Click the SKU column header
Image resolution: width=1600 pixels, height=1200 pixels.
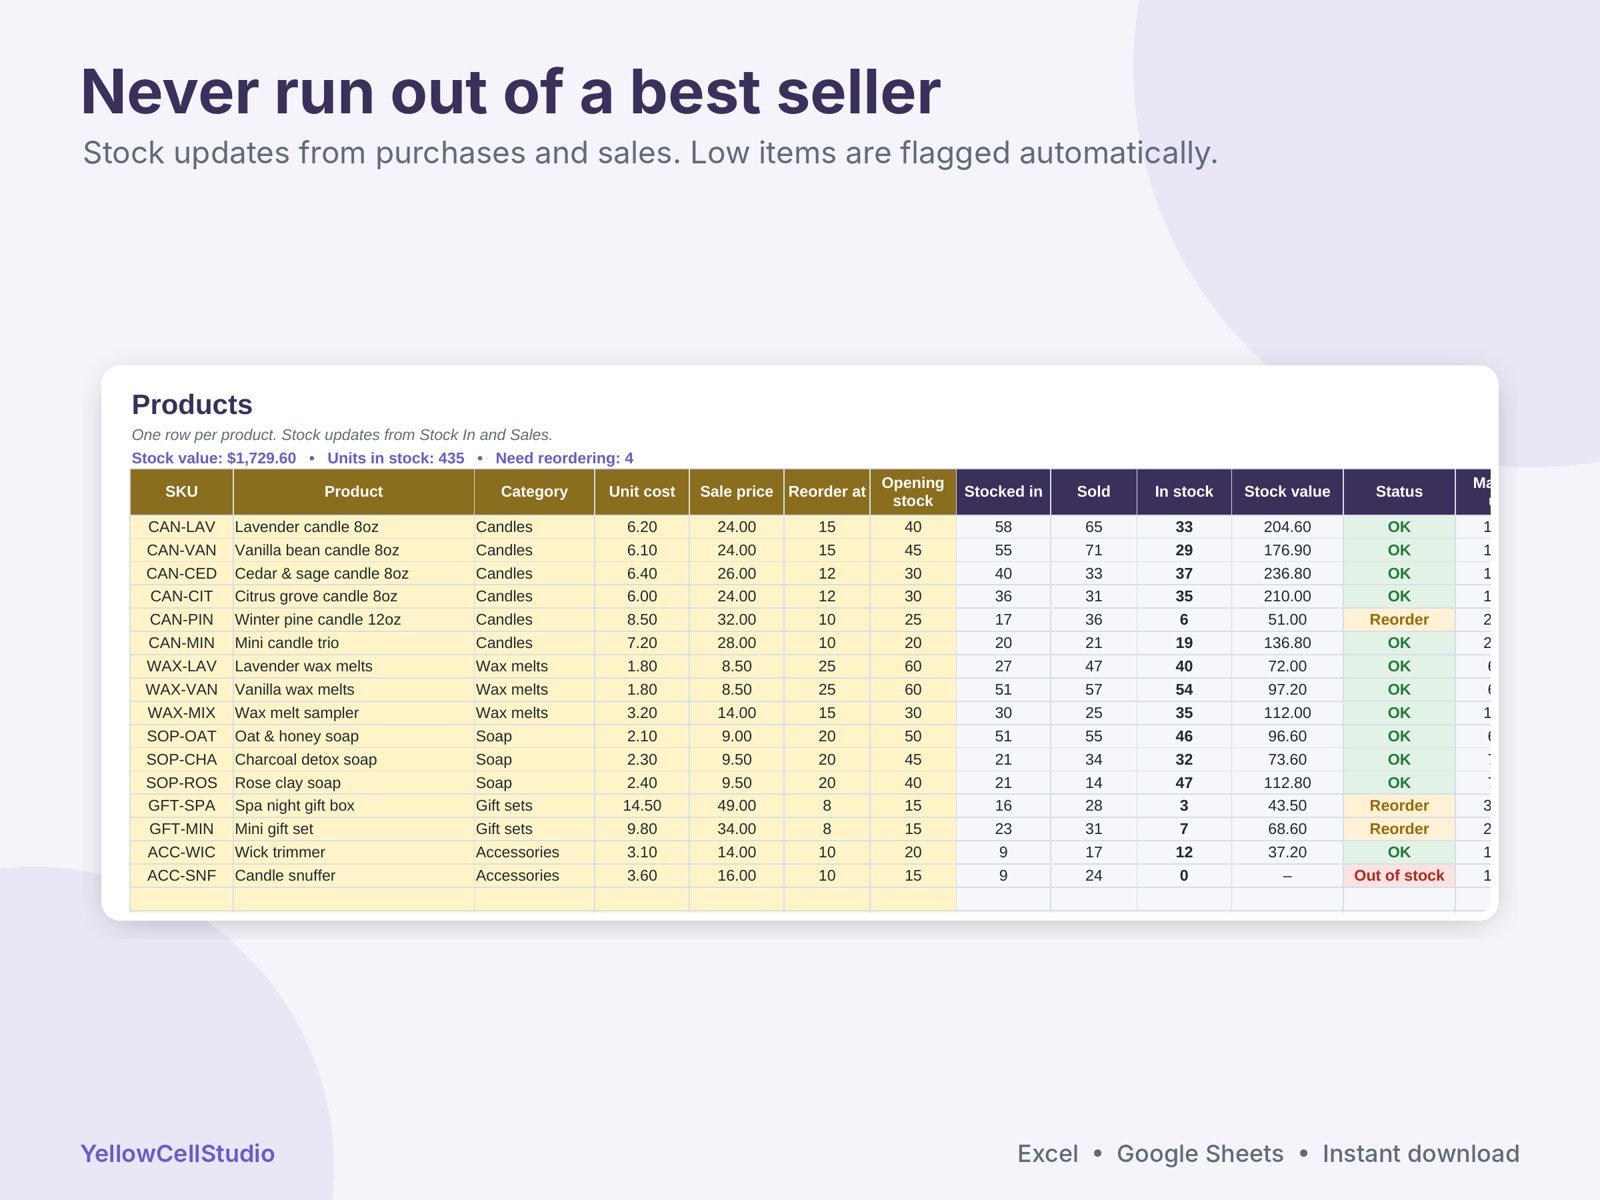point(181,492)
